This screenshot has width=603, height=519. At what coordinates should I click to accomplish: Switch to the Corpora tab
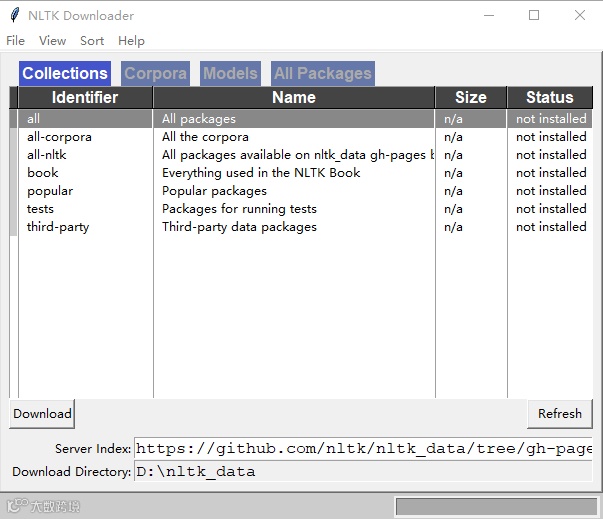[x=155, y=73]
